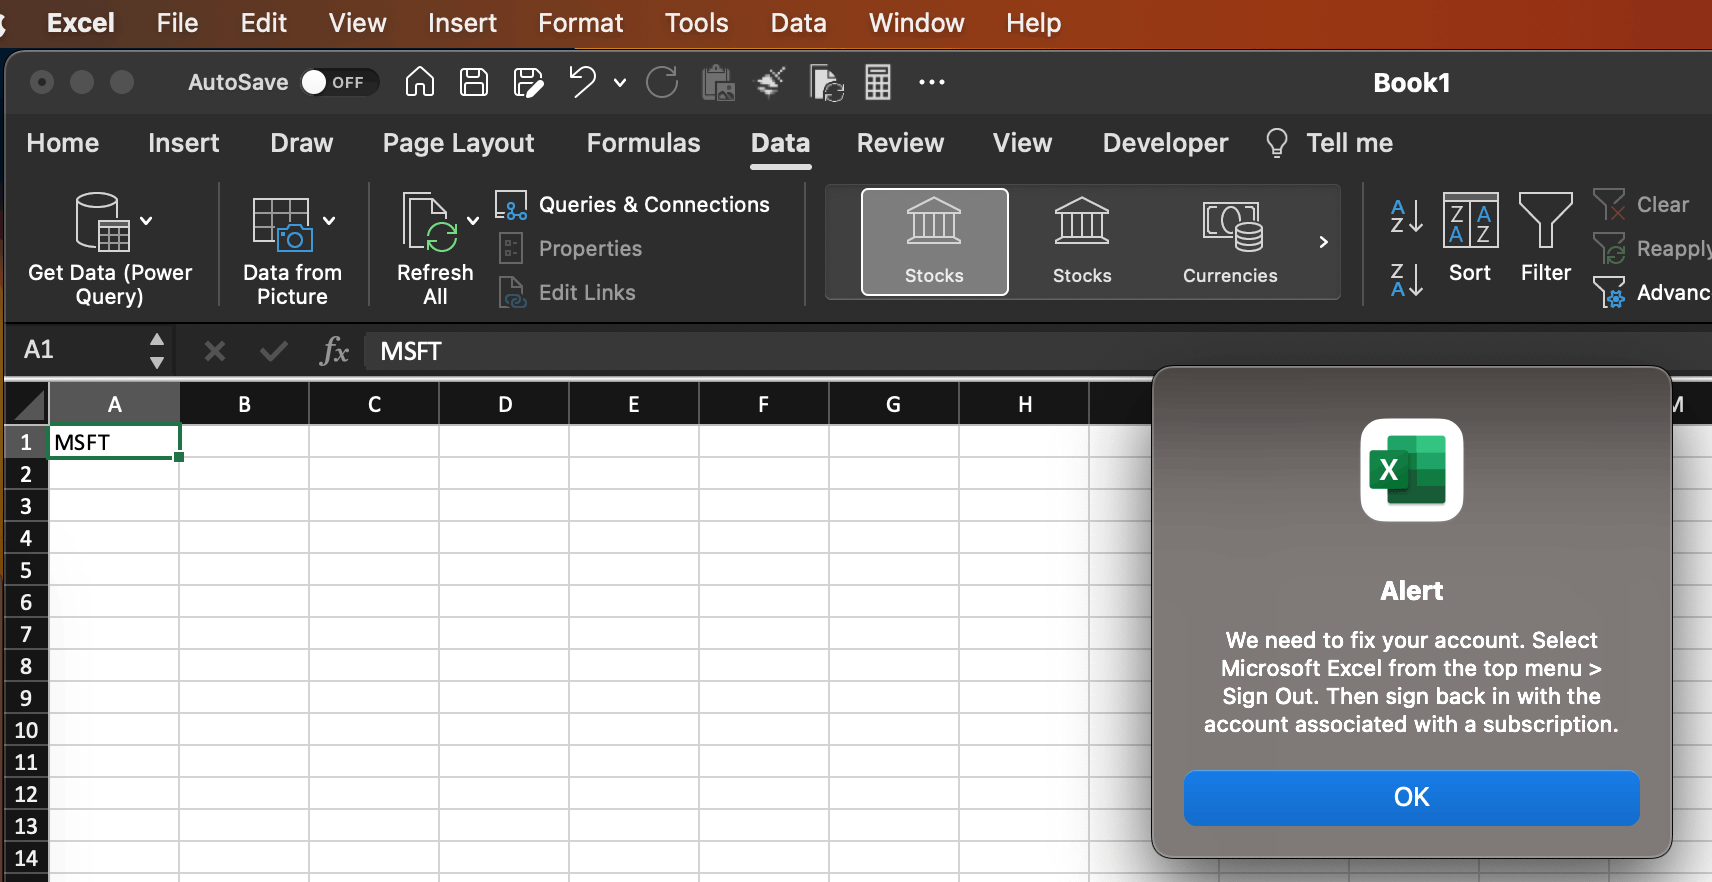Toggle the AutoSave switch
1712x882 pixels.
(340, 82)
